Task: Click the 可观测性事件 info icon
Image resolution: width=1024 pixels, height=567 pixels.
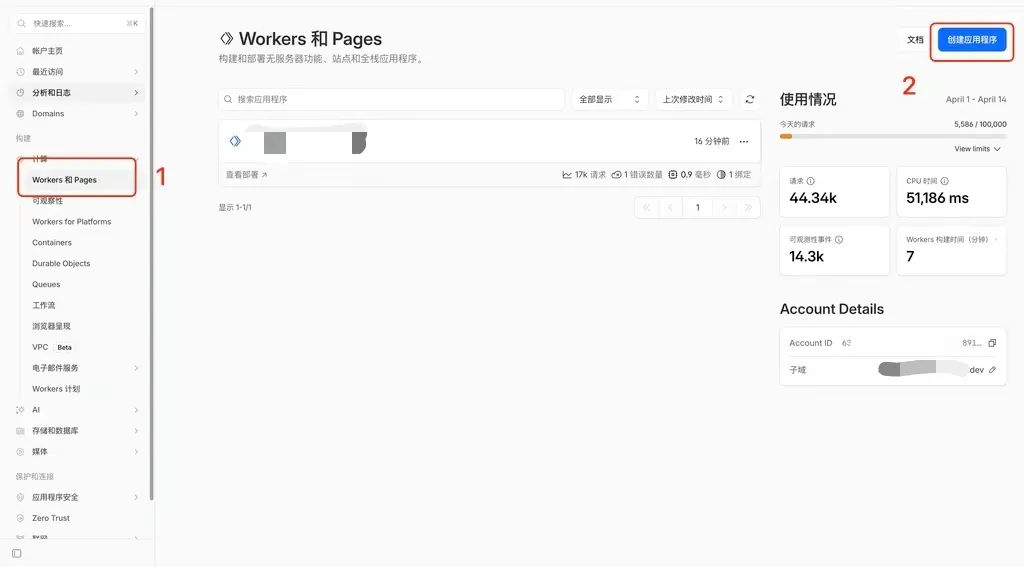Action: (x=839, y=240)
